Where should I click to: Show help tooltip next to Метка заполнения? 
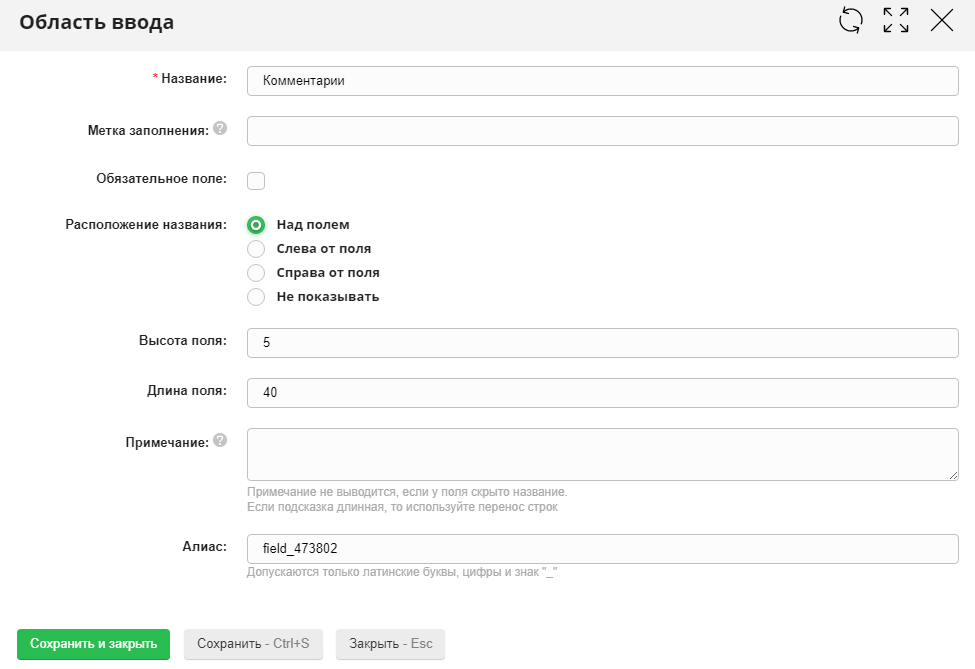220,129
